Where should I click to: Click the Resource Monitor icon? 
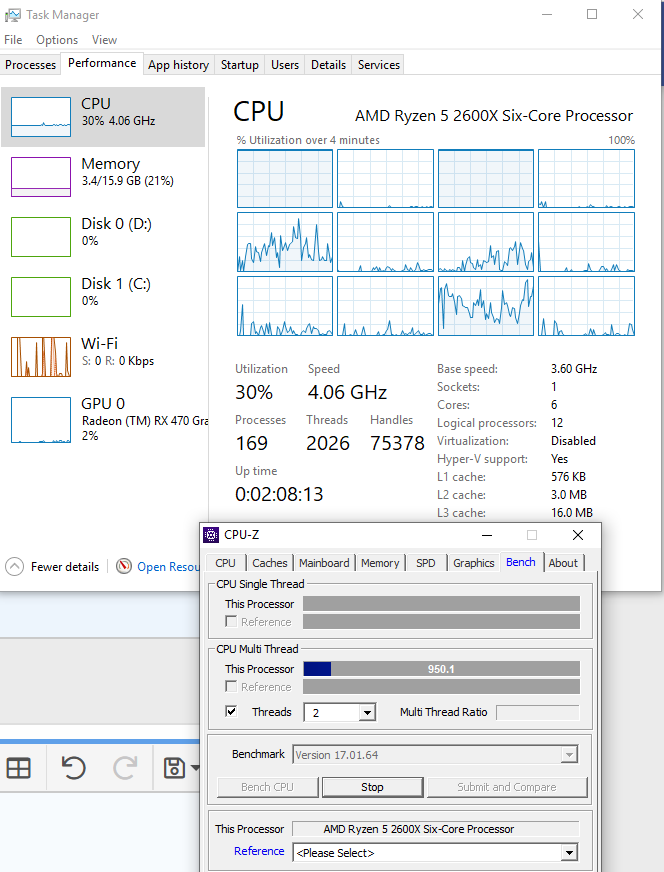pos(124,567)
